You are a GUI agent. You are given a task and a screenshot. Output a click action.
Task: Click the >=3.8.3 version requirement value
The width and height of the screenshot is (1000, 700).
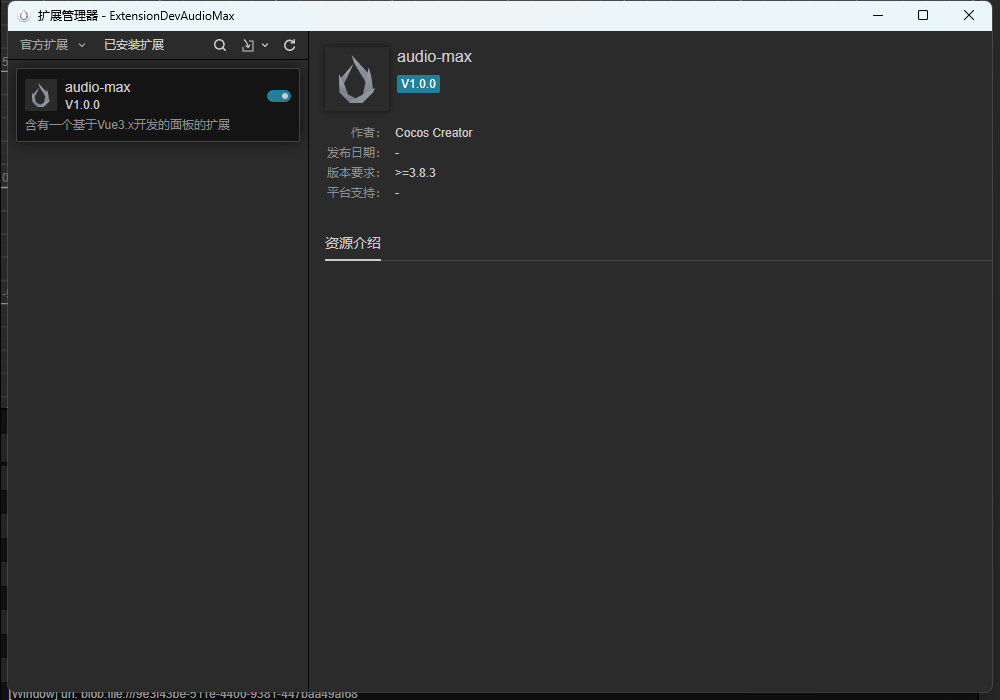click(x=415, y=173)
